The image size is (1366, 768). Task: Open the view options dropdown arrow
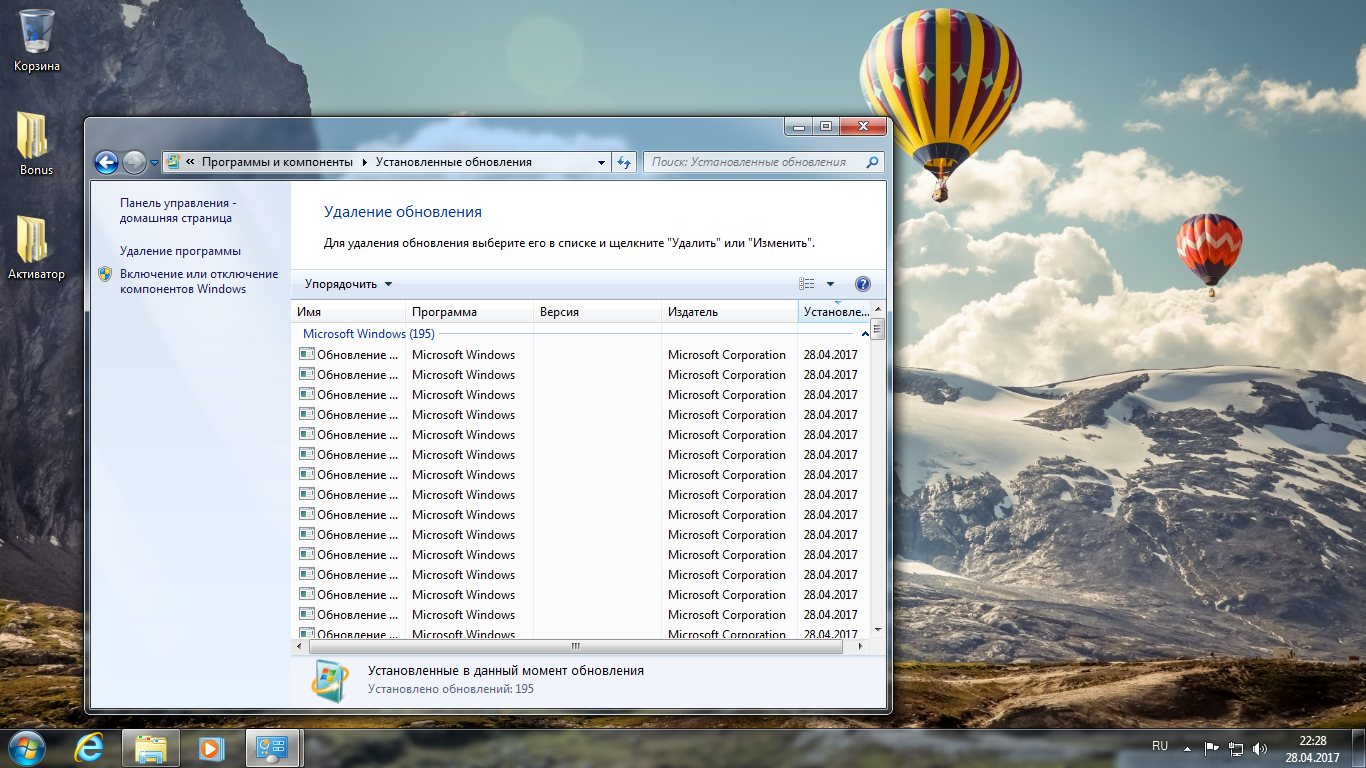pos(830,284)
